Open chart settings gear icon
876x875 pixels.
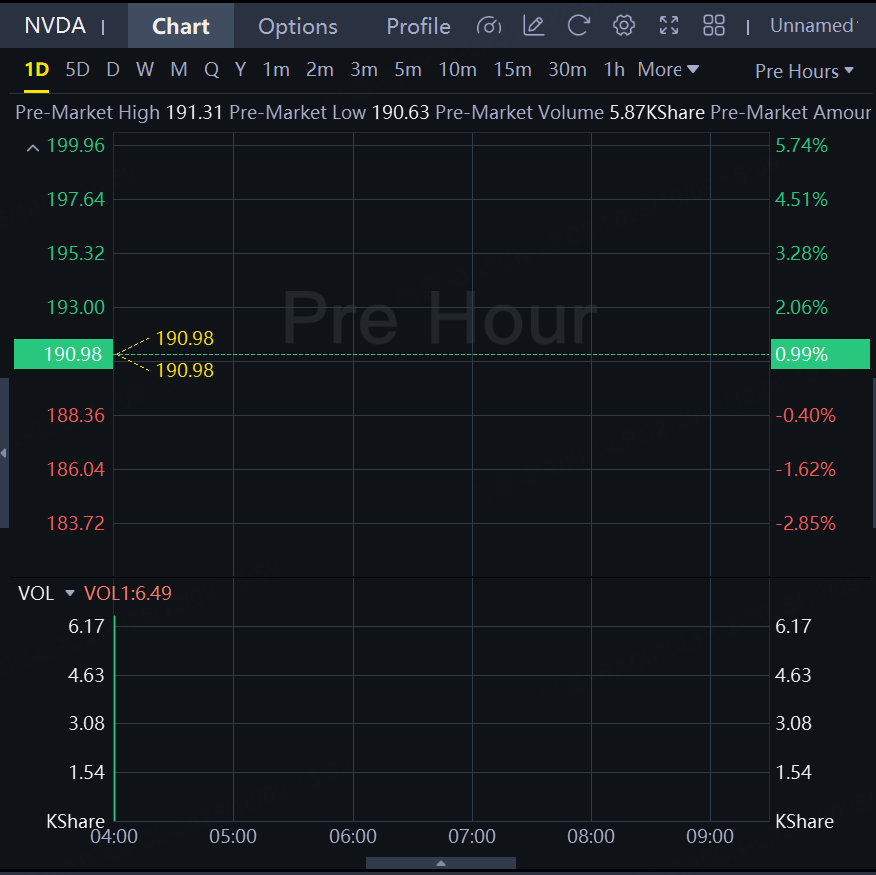point(624,26)
